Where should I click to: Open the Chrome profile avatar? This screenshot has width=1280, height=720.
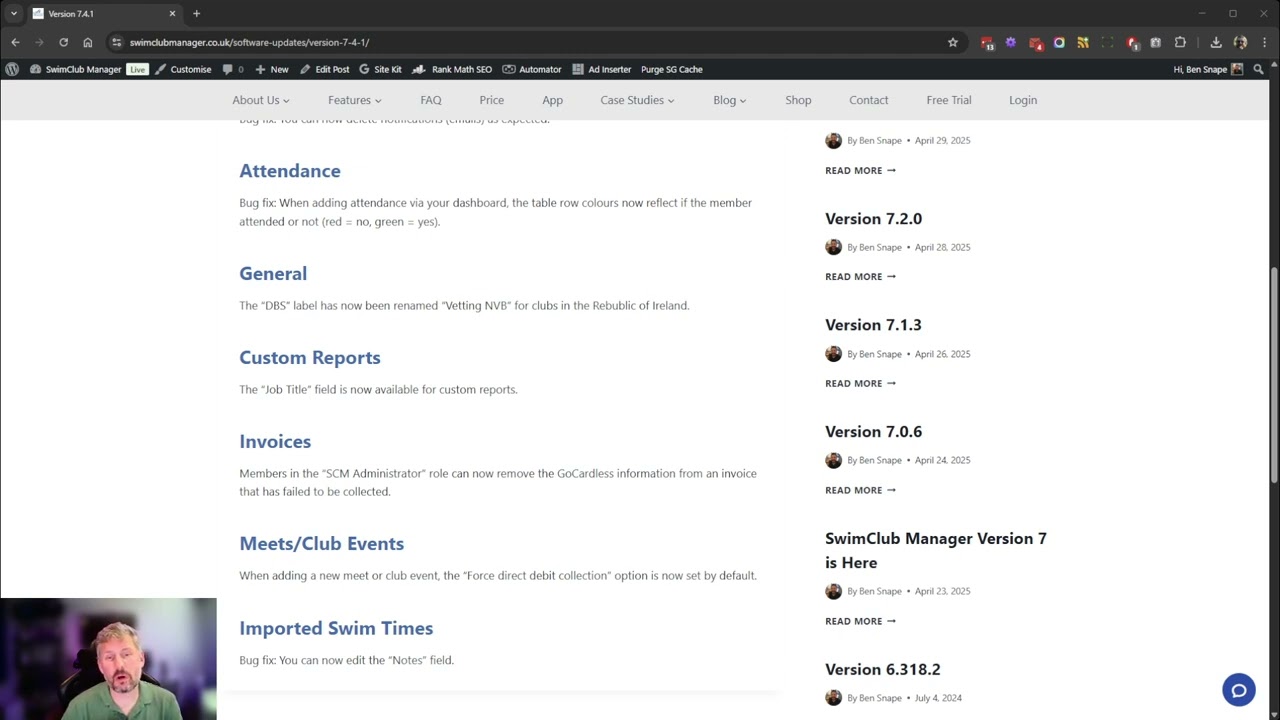click(1240, 42)
